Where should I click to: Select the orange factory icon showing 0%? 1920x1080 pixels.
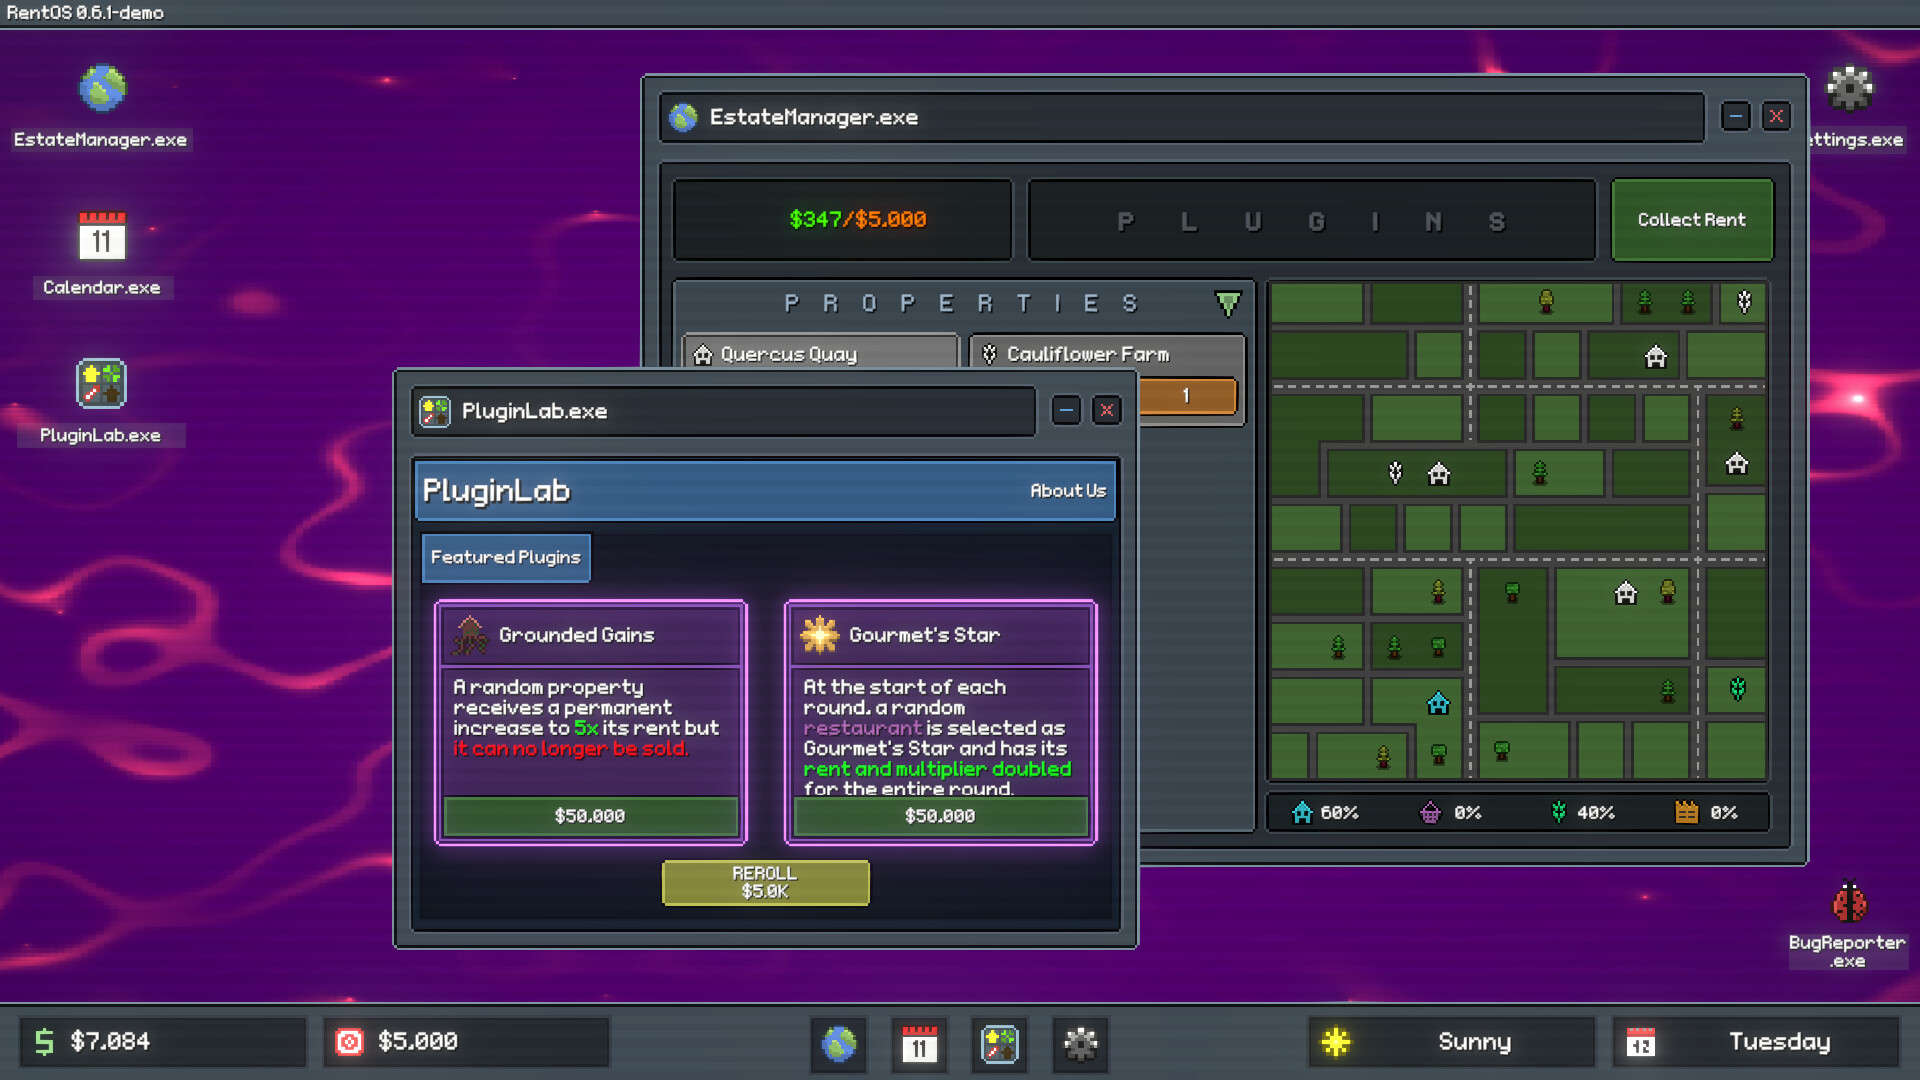1688,813
